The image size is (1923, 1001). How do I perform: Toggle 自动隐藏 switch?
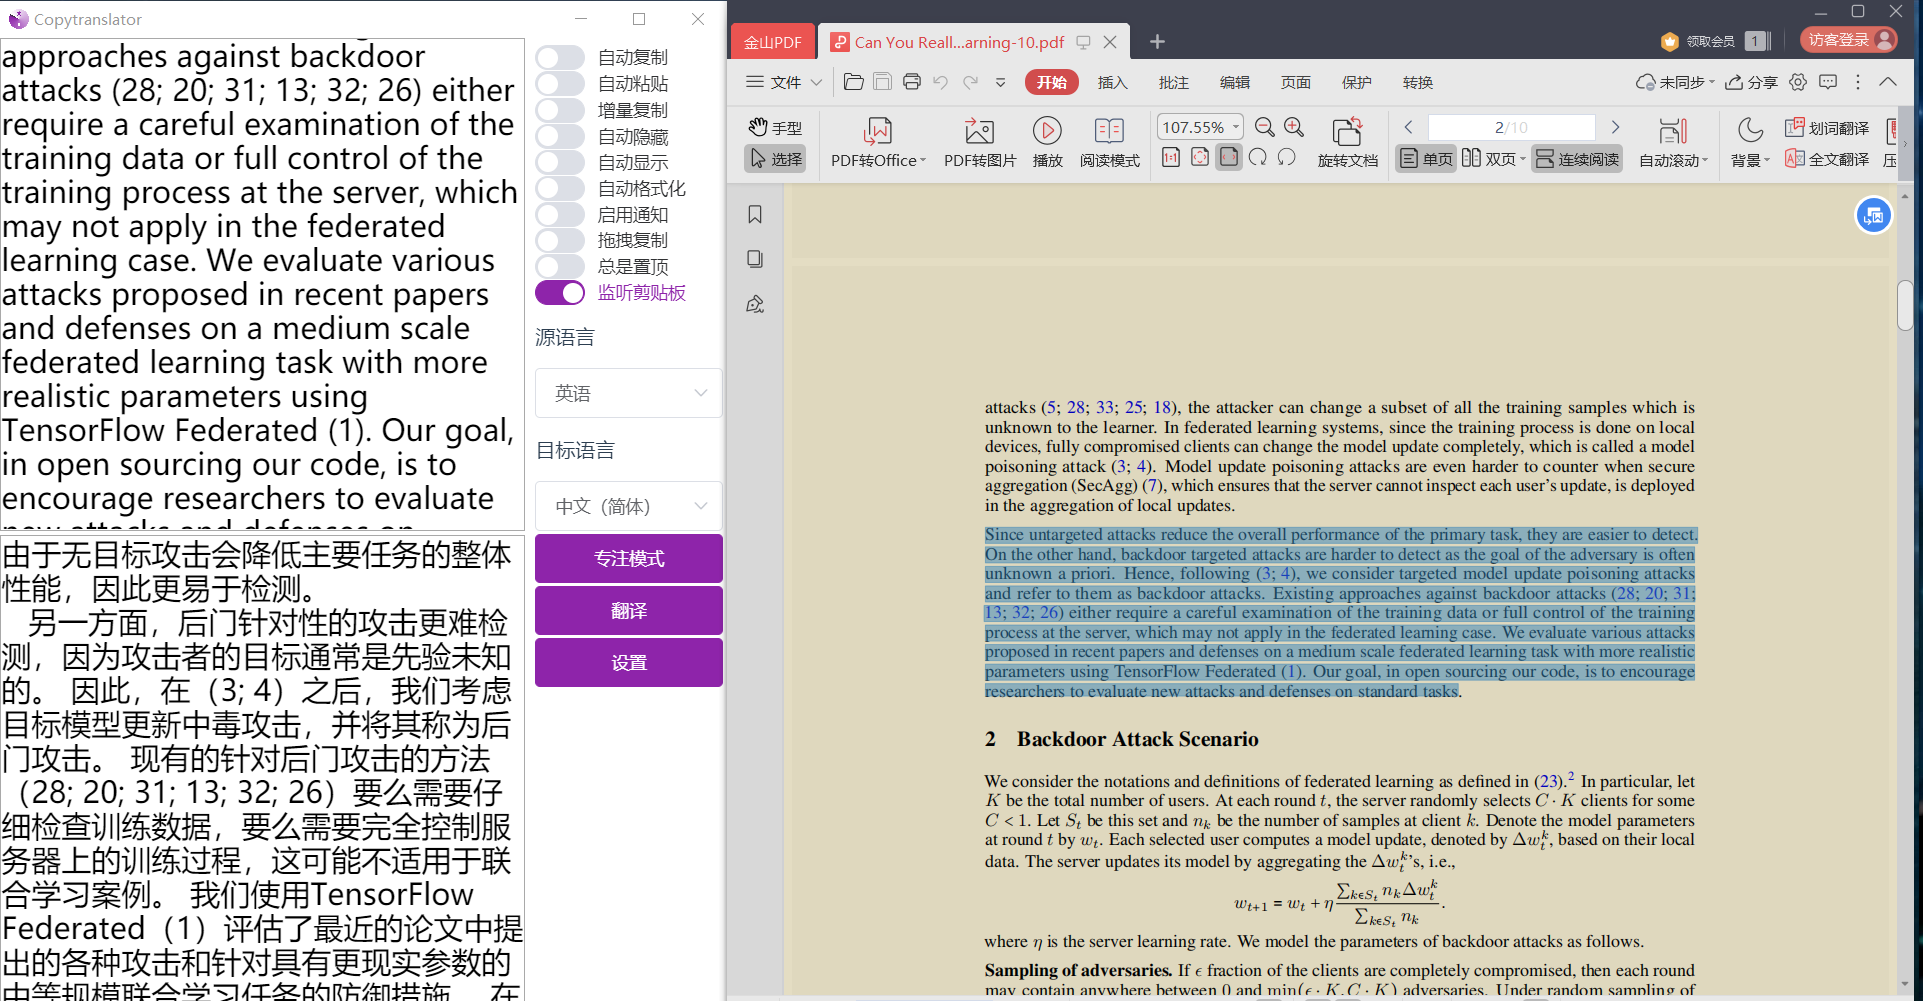click(560, 136)
